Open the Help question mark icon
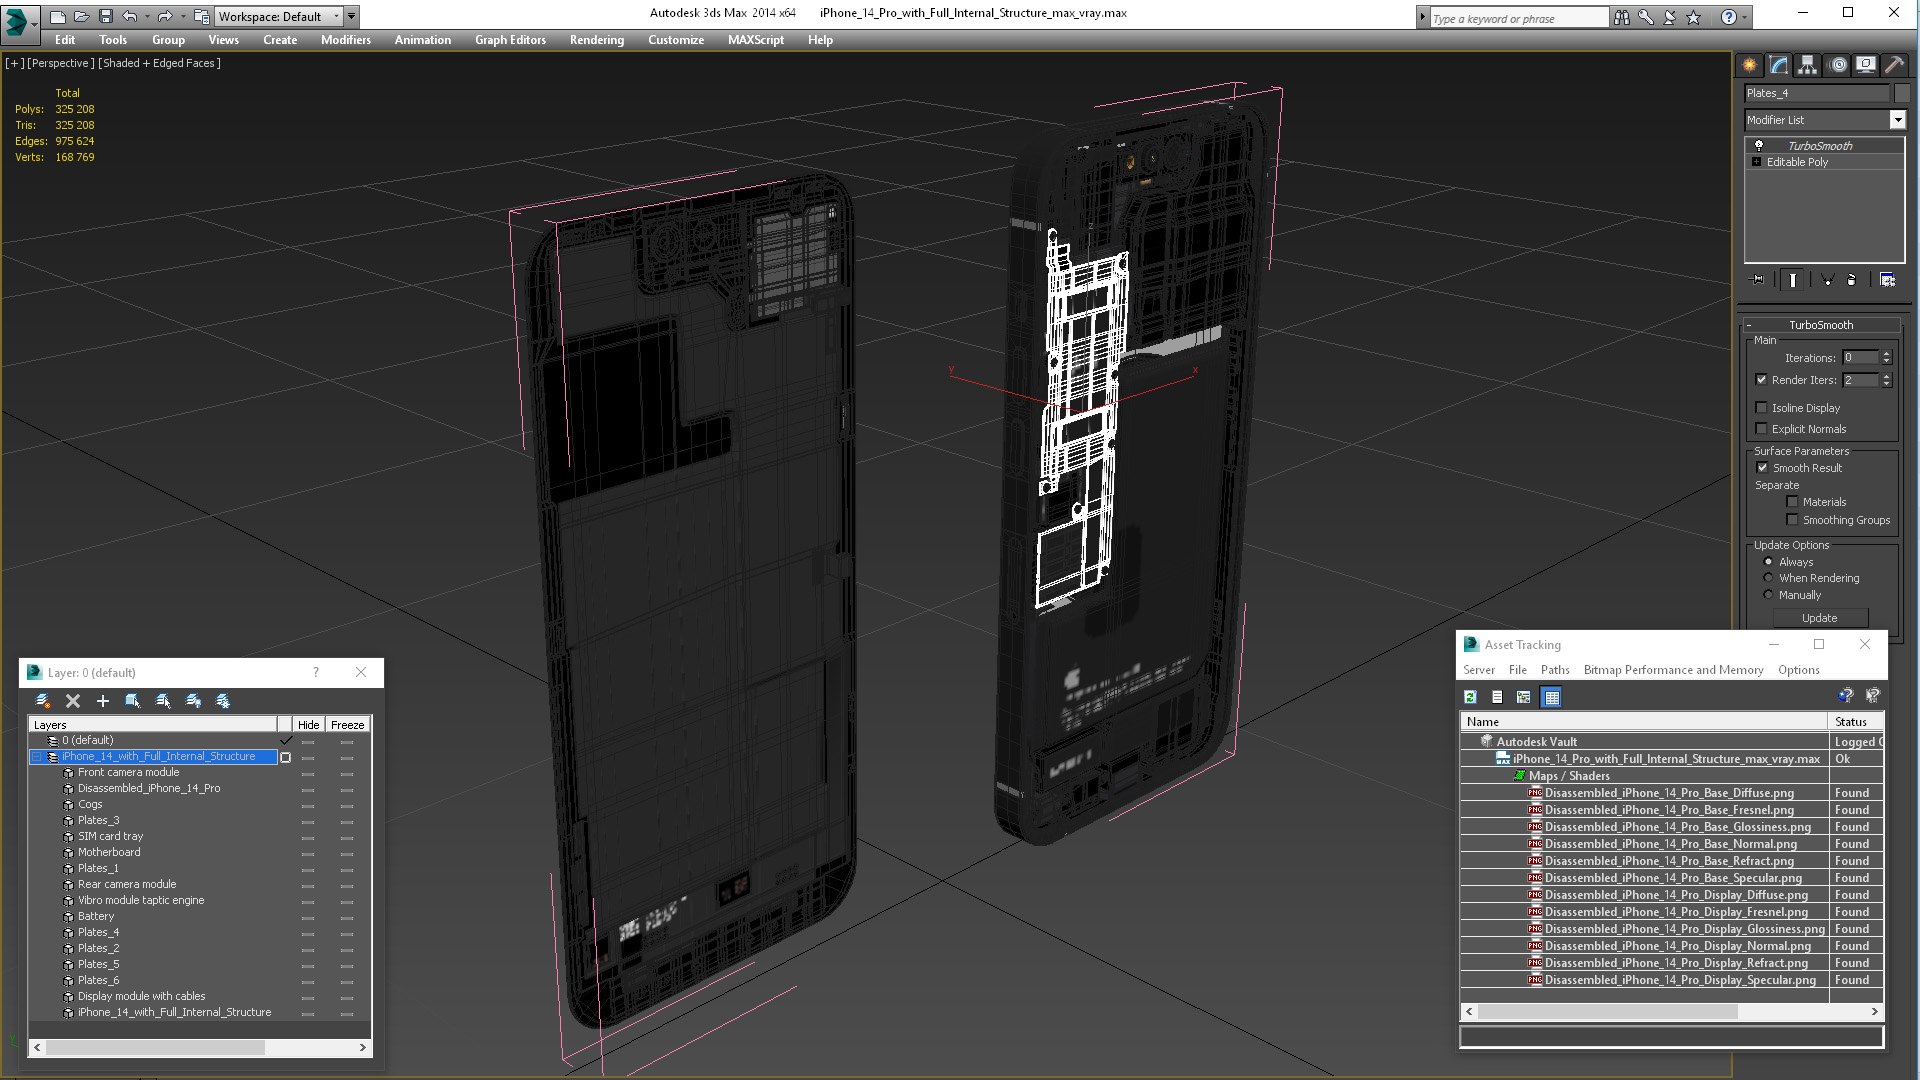Image resolution: width=1920 pixels, height=1080 pixels. (1728, 17)
